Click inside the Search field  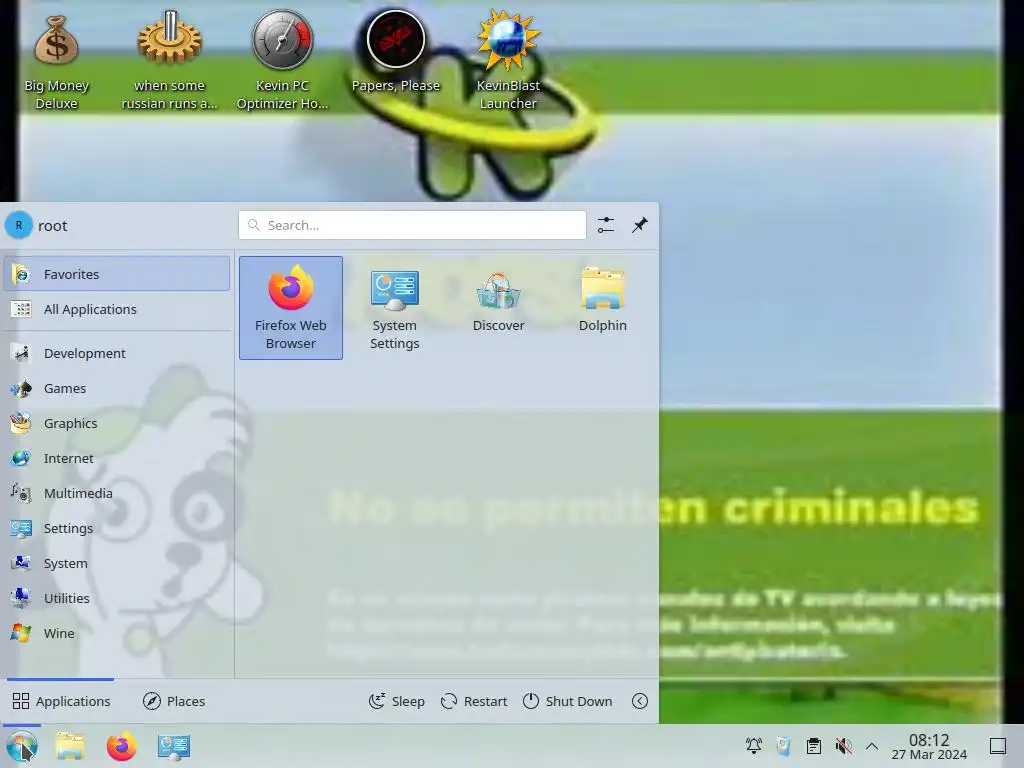point(412,225)
